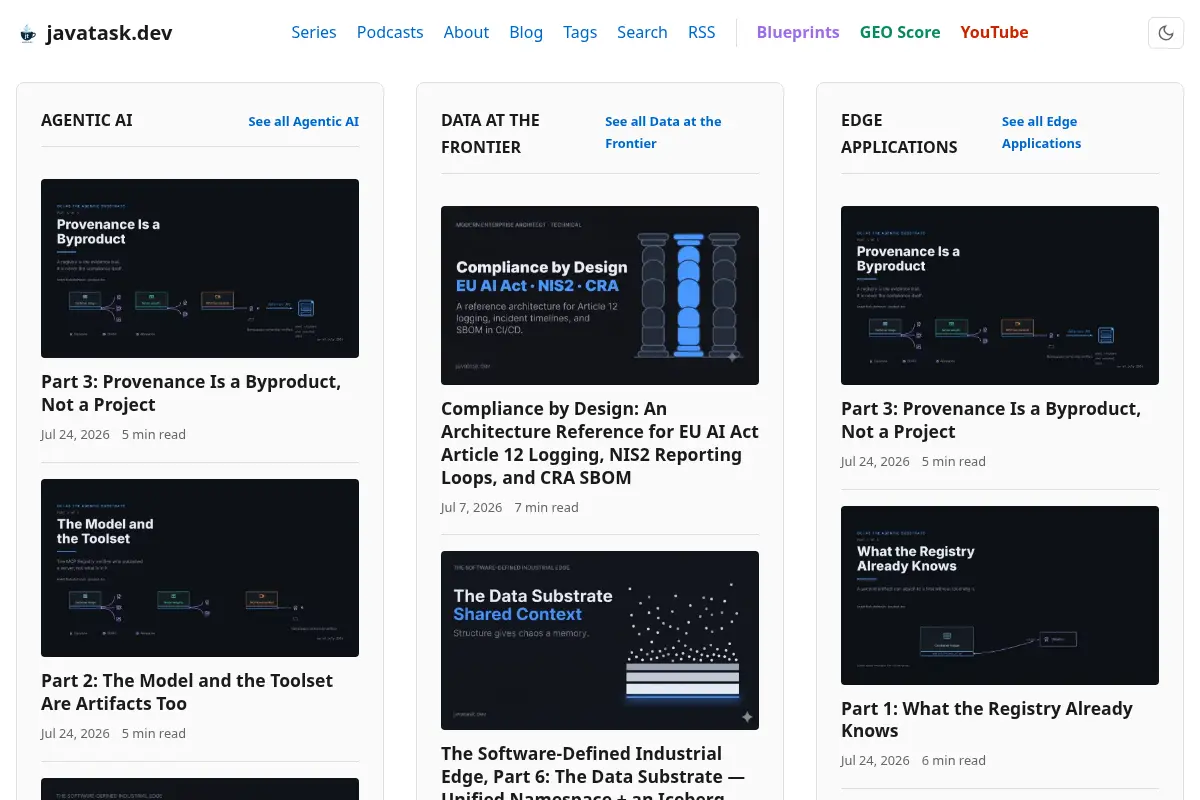Open the Search page
The height and width of the screenshot is (800, 1200).
[642, 32]
